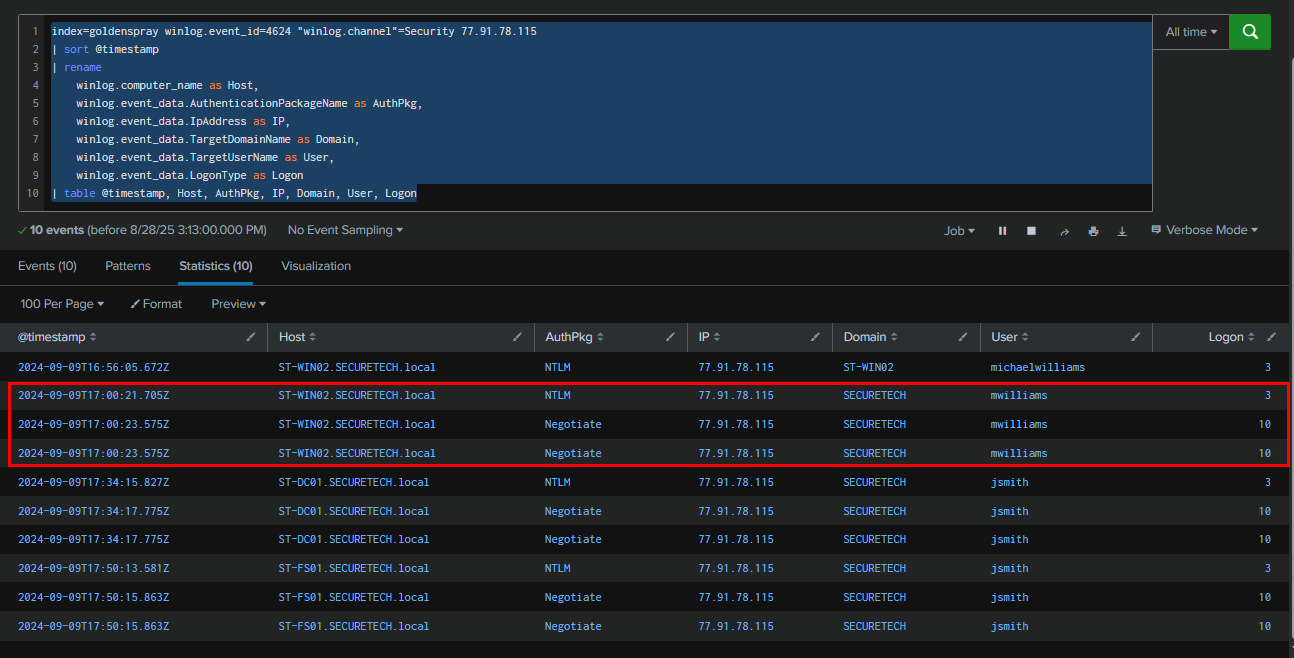Click the share job arrow icon
Screen dimensions: 1294x658
[1064, 231]
